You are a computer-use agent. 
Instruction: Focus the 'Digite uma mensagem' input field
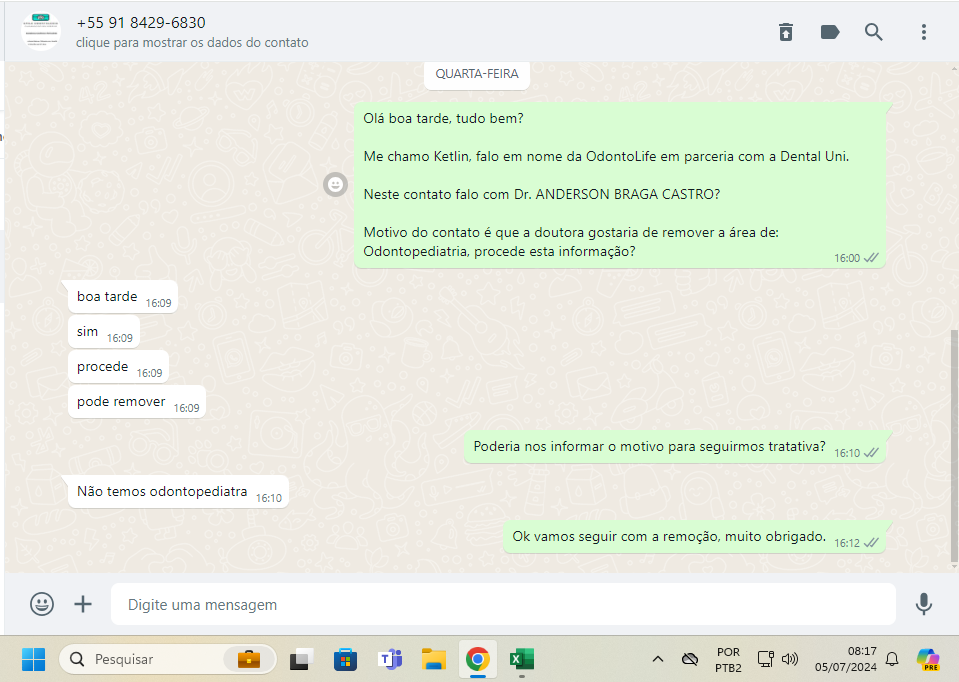click(500, 604)
